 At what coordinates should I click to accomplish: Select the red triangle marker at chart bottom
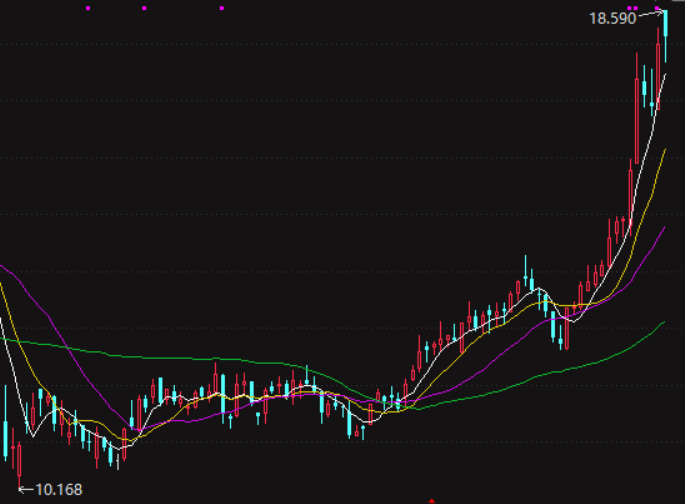pos(432,501)
